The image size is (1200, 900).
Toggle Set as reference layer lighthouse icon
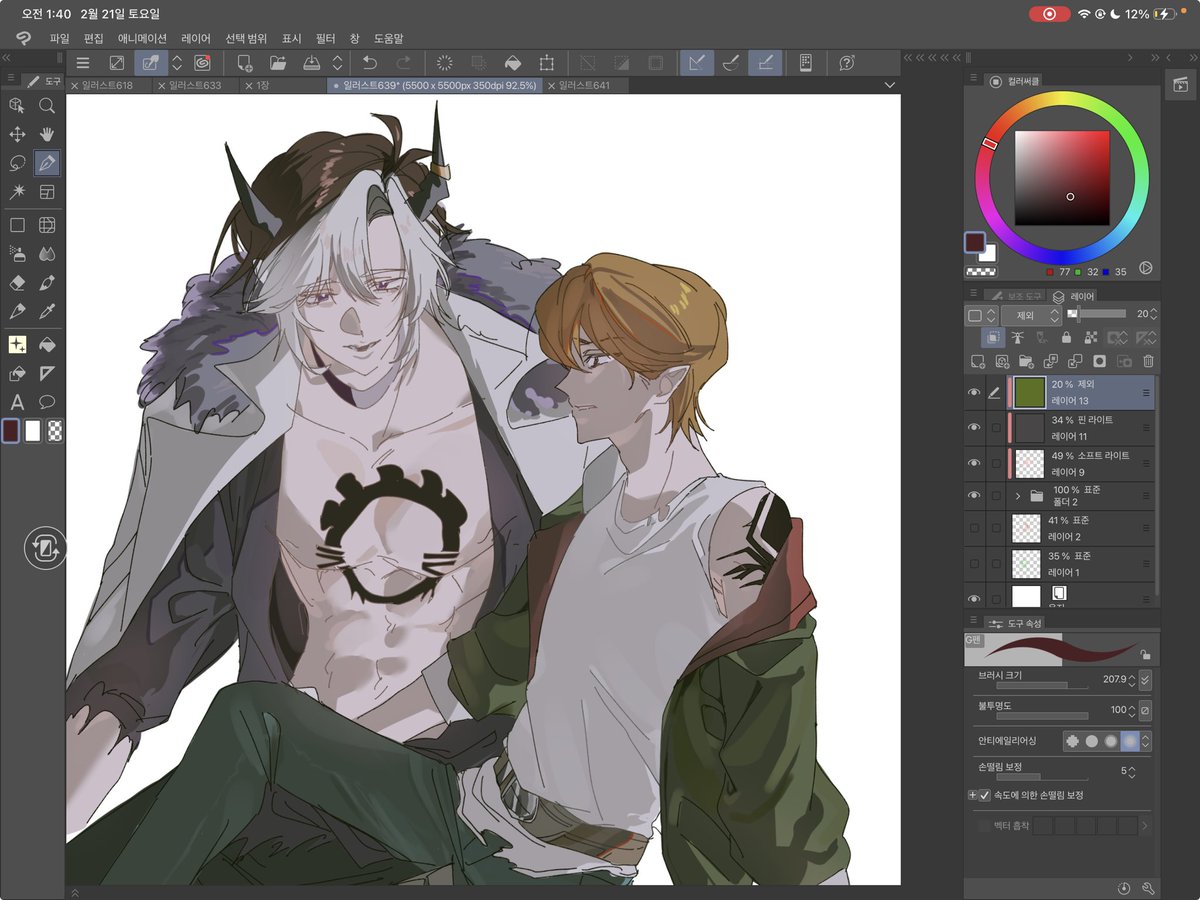click(1018, 338)
